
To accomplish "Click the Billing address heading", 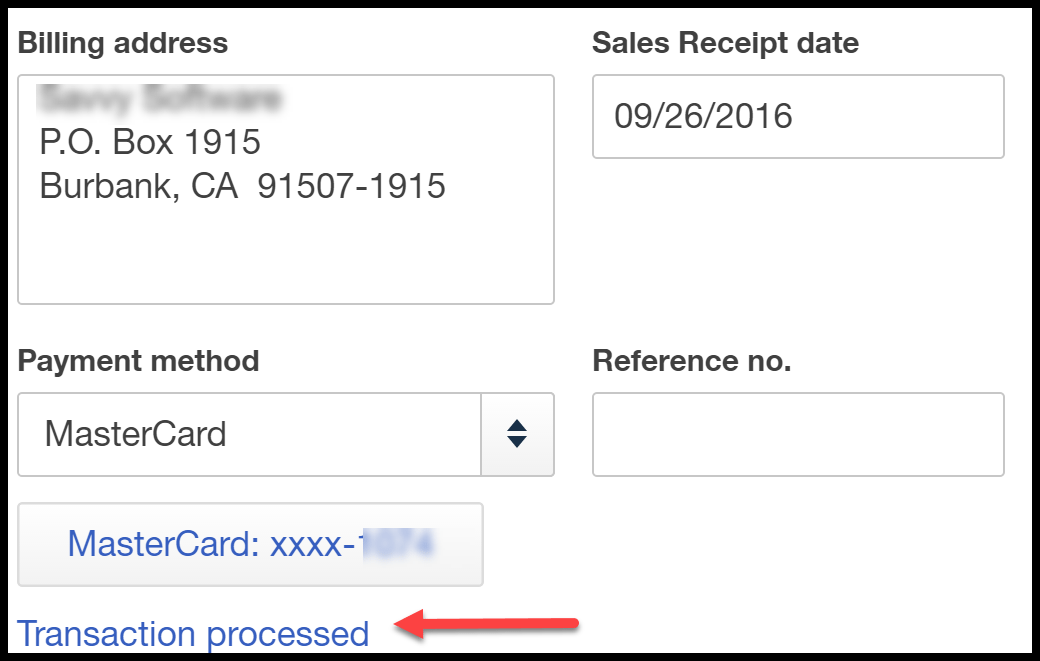I will (x=122, y=42).
